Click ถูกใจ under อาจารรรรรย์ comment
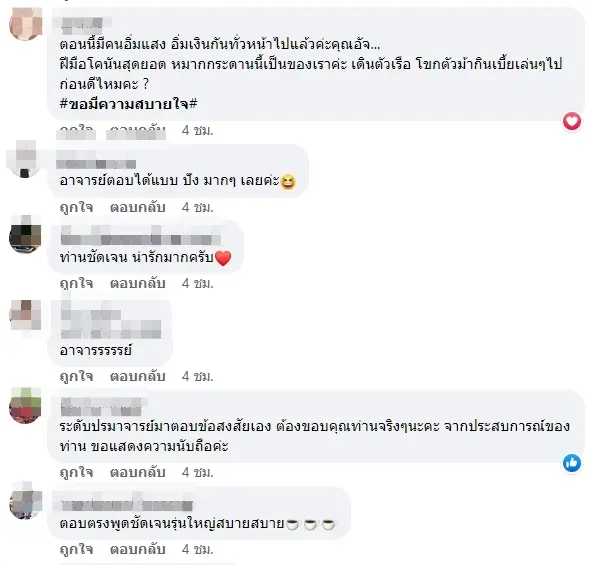 click(76, 376)
